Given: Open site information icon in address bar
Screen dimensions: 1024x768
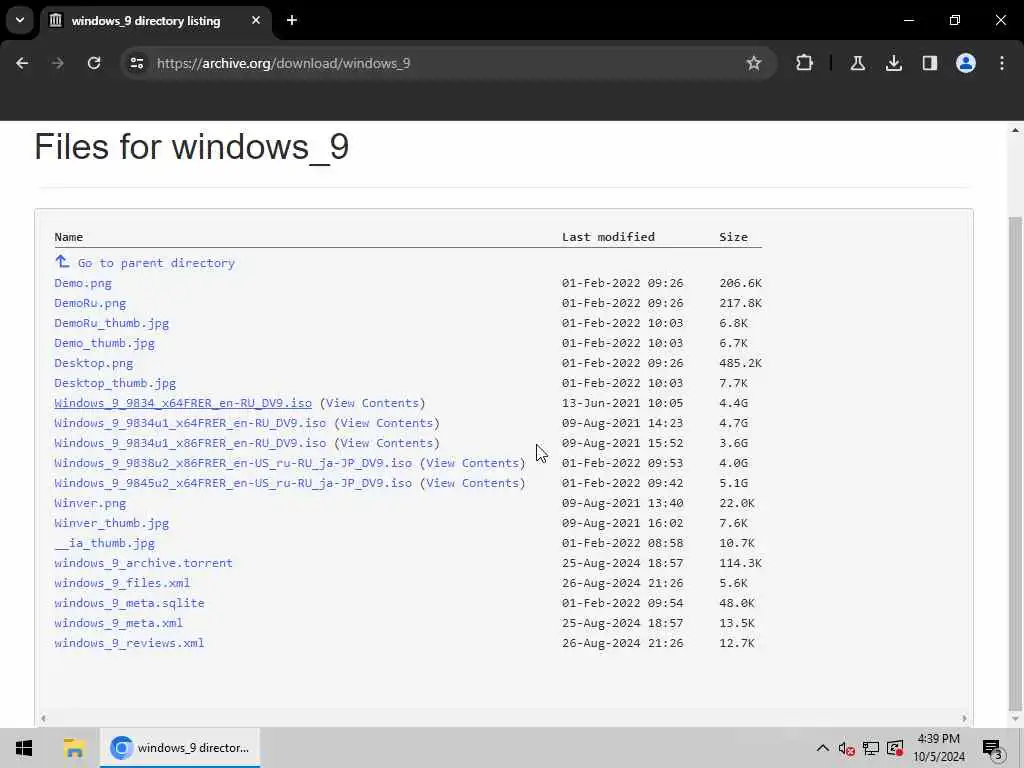Looking at the screenshot, I should click(x=137, y=63).
